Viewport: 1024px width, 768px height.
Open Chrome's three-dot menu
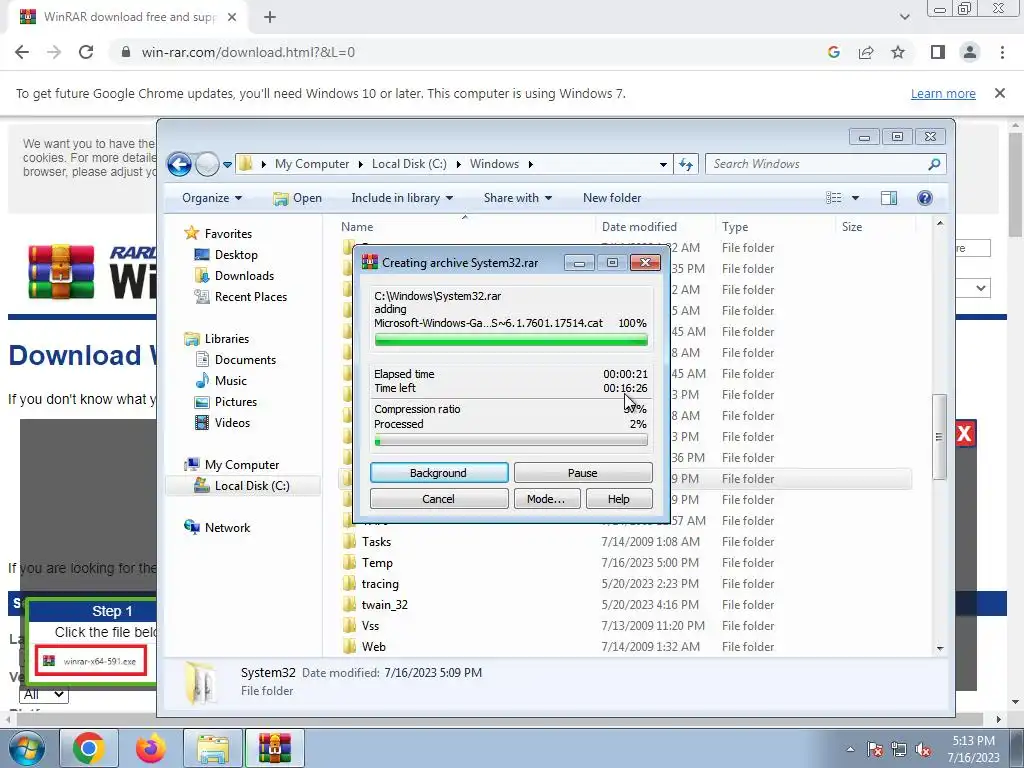pyautogui.click(x=1002, y=52)
